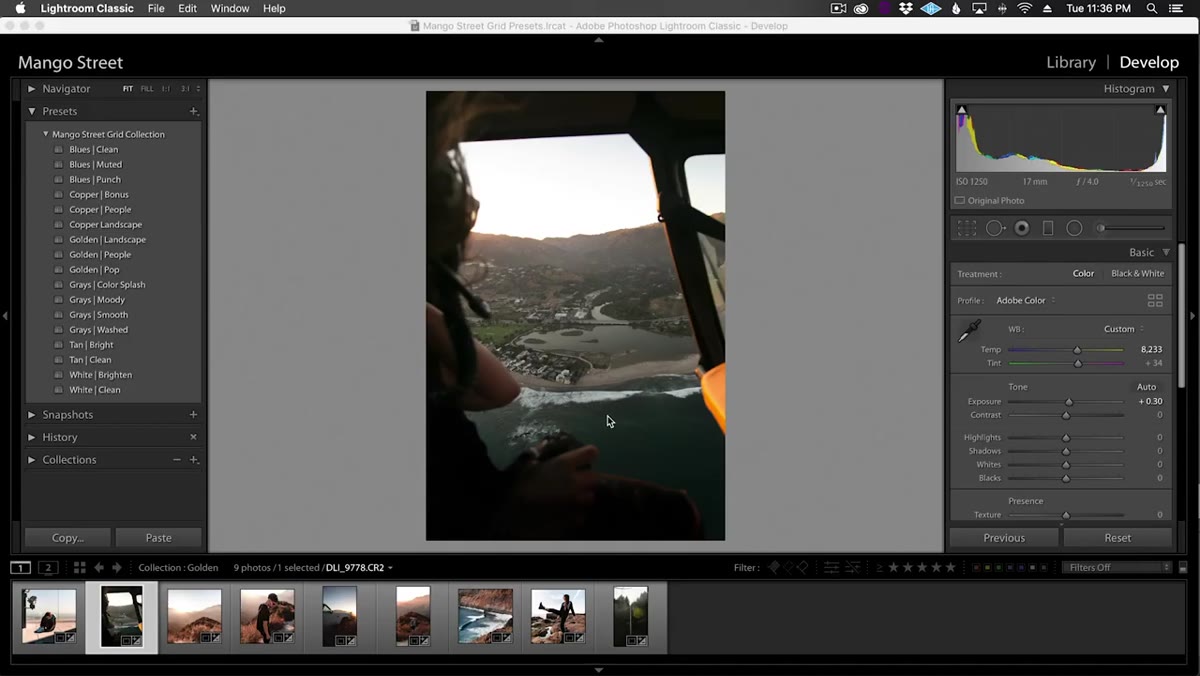Expand the History panel

(x=32, y=437)
